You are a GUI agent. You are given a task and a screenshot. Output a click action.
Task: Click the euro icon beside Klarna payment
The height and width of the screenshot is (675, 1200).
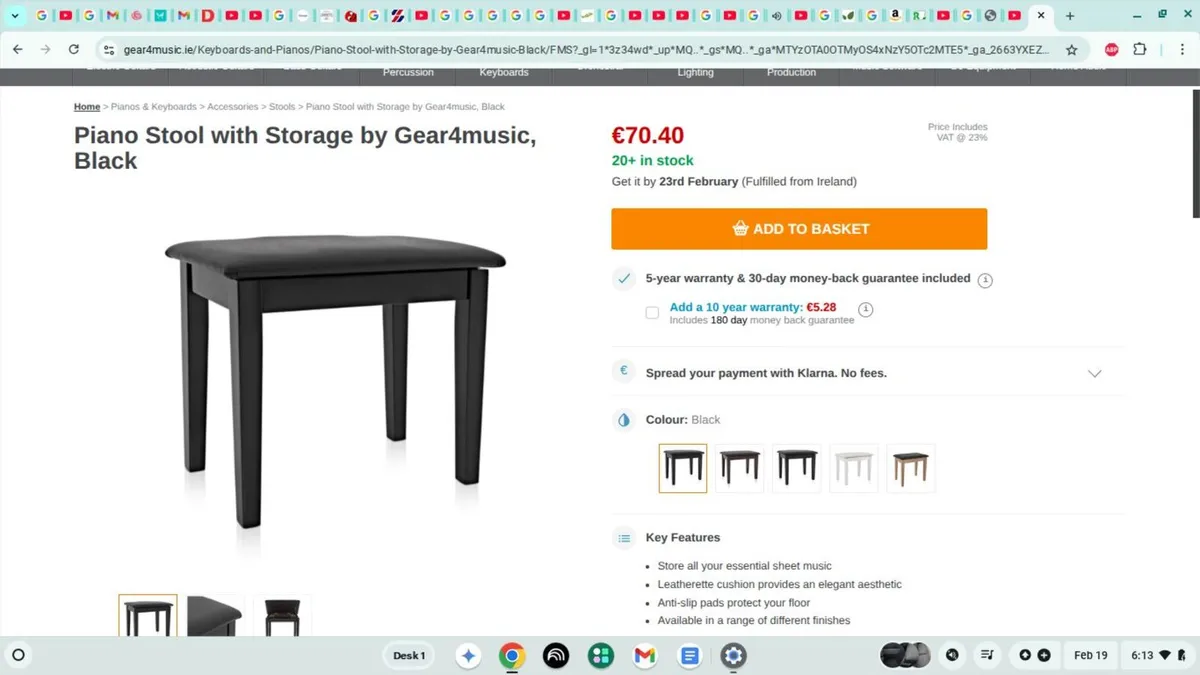click(x=623, y=372)
